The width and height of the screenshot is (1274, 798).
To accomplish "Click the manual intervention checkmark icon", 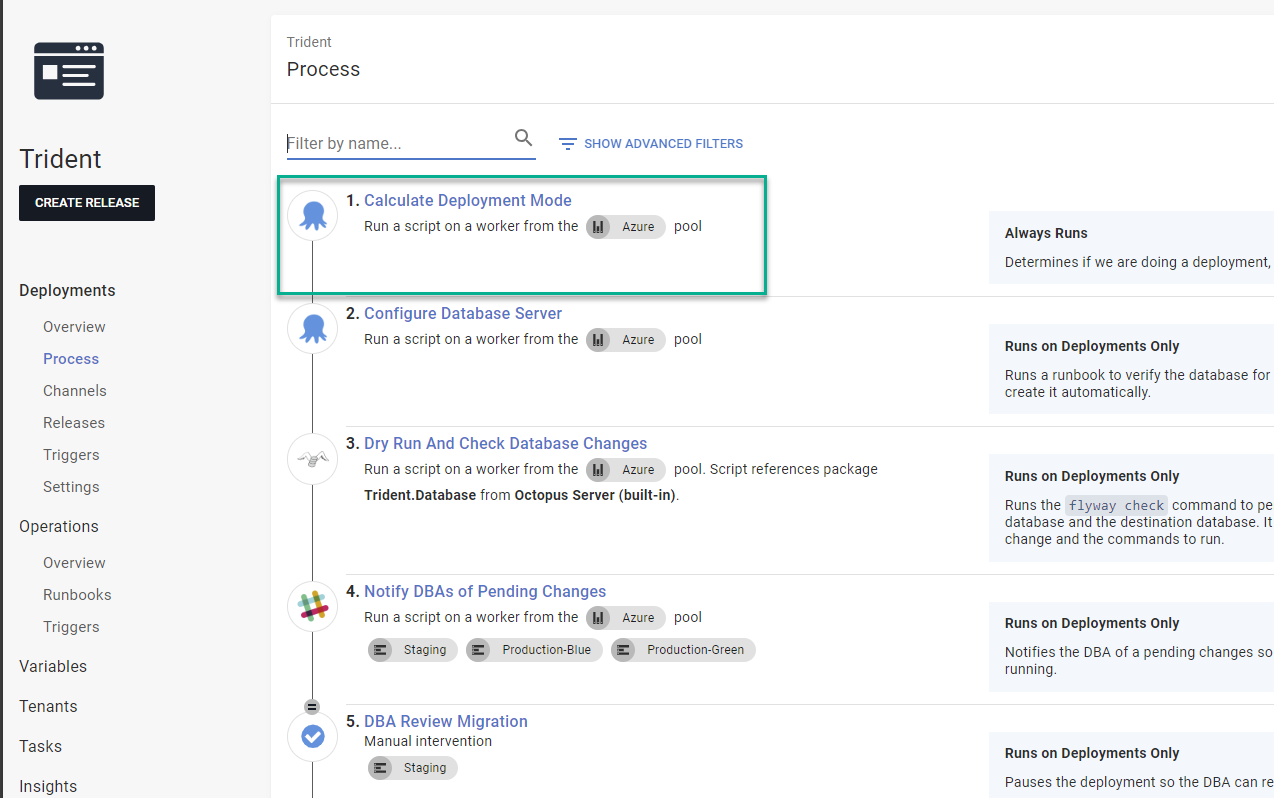I will (312, 736).
